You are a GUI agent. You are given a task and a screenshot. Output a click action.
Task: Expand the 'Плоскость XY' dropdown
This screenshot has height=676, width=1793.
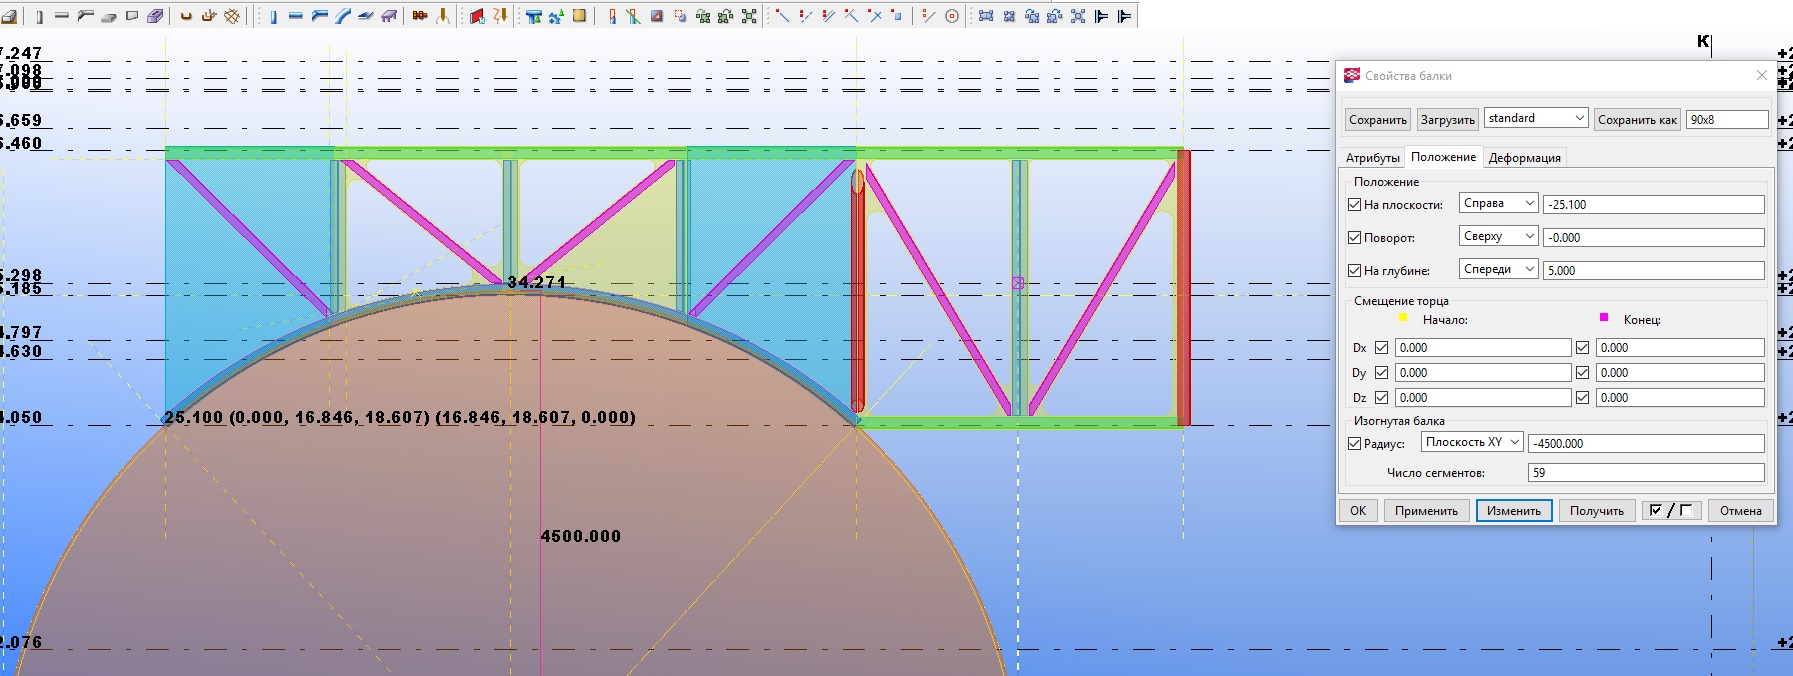click(1472, 442)
